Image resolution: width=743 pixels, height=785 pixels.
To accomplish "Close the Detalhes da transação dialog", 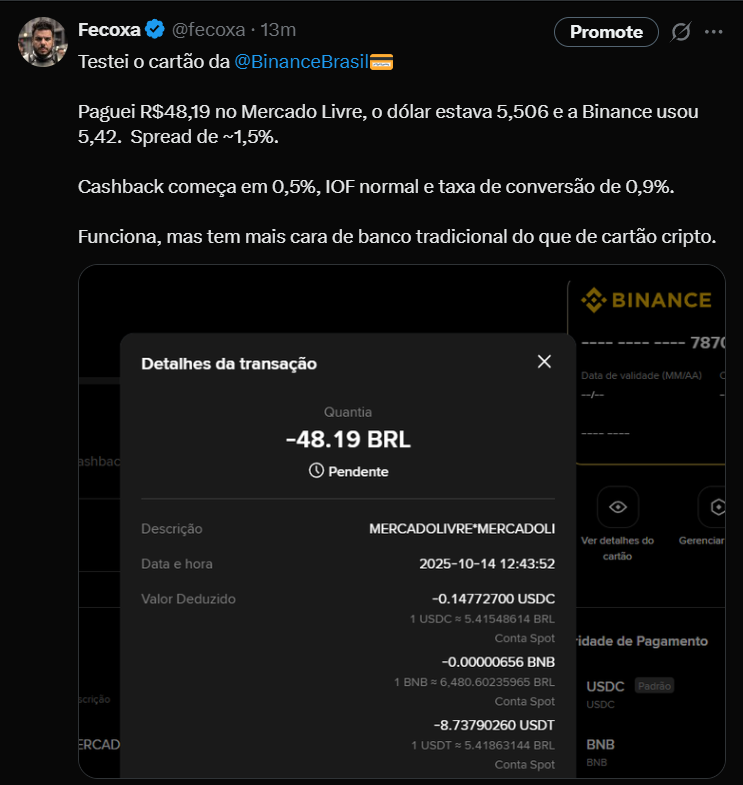I will (x=544, y=362).
